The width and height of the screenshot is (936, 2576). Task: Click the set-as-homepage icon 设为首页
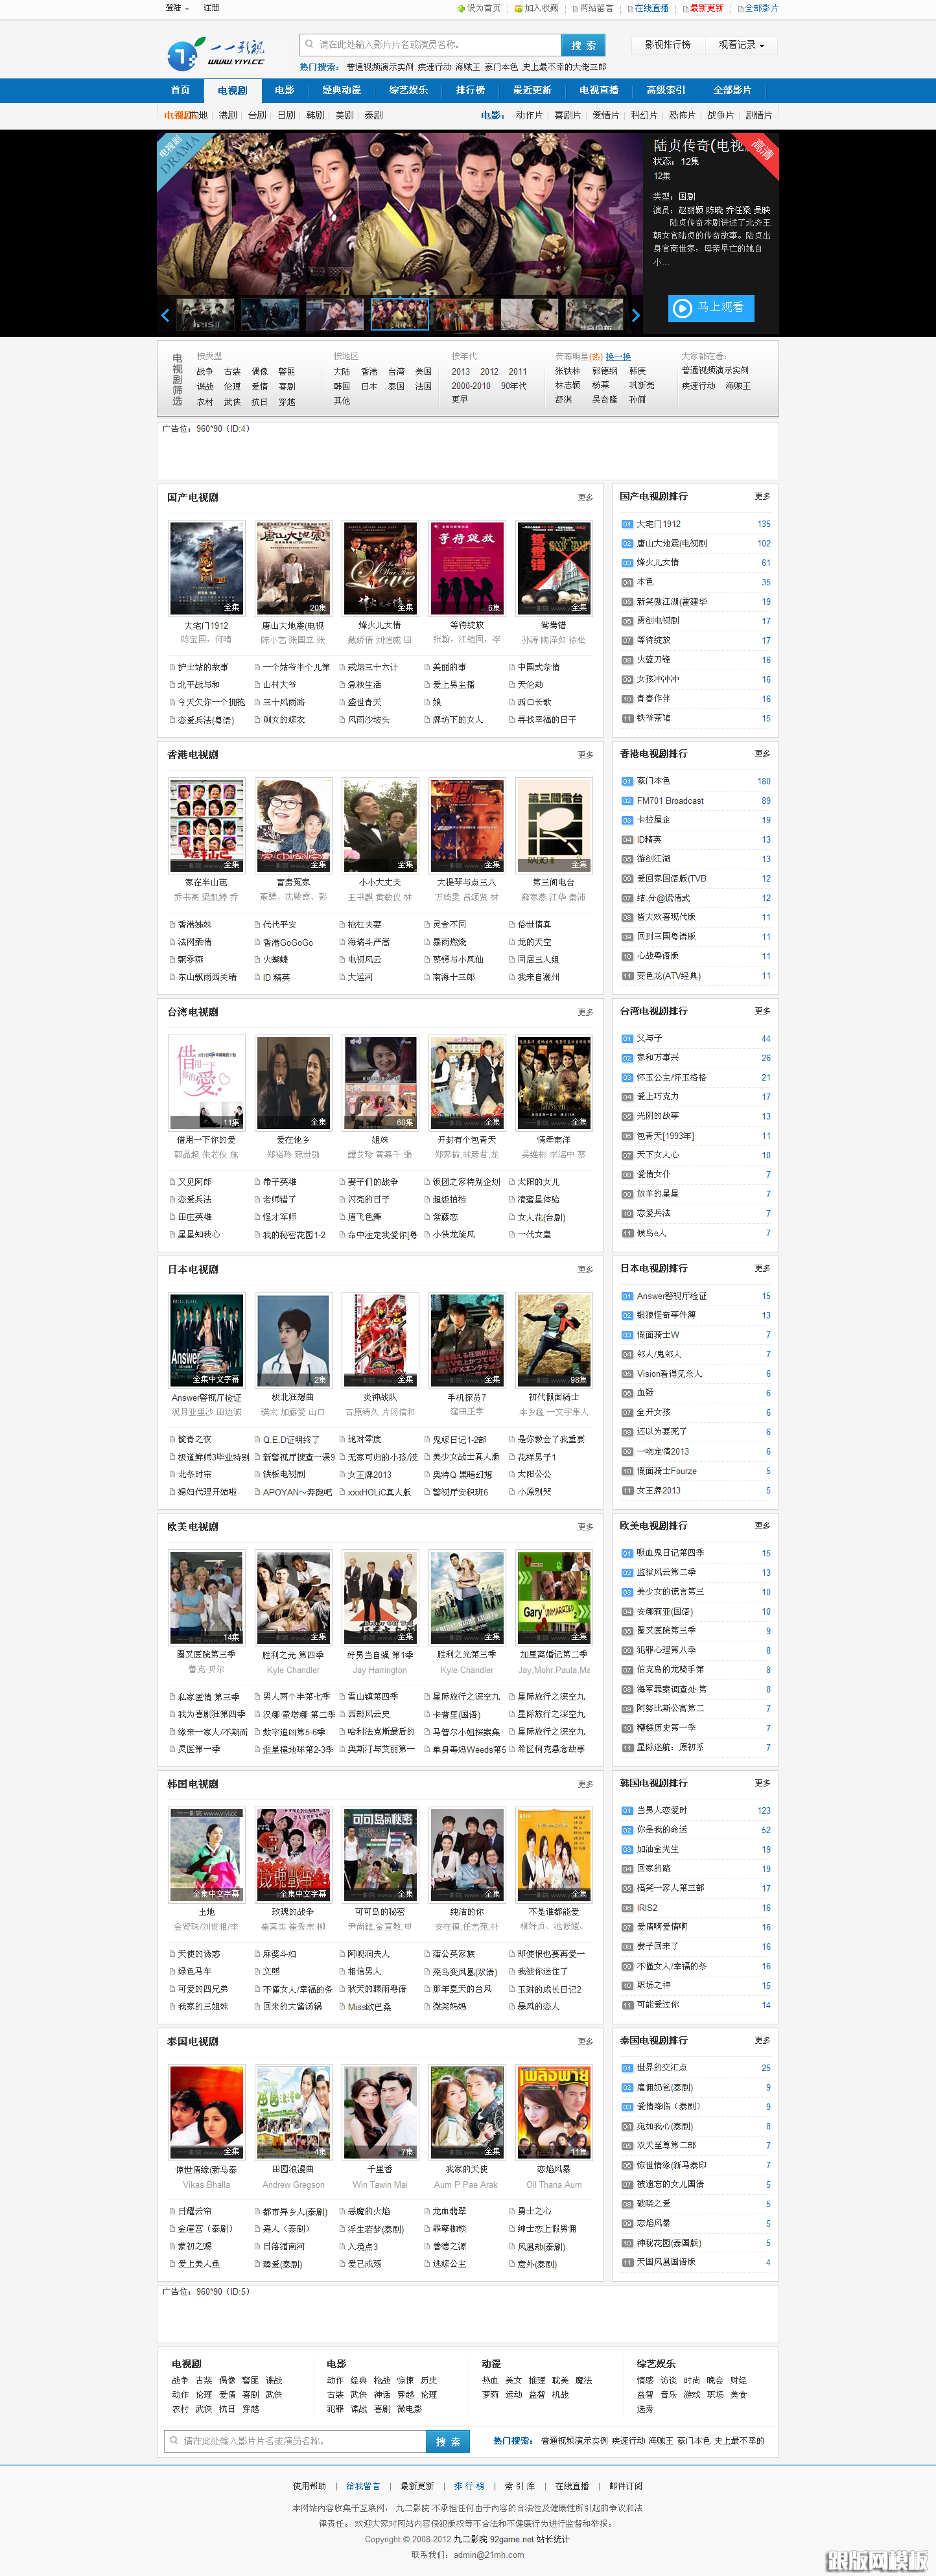(x=461, y=8)
